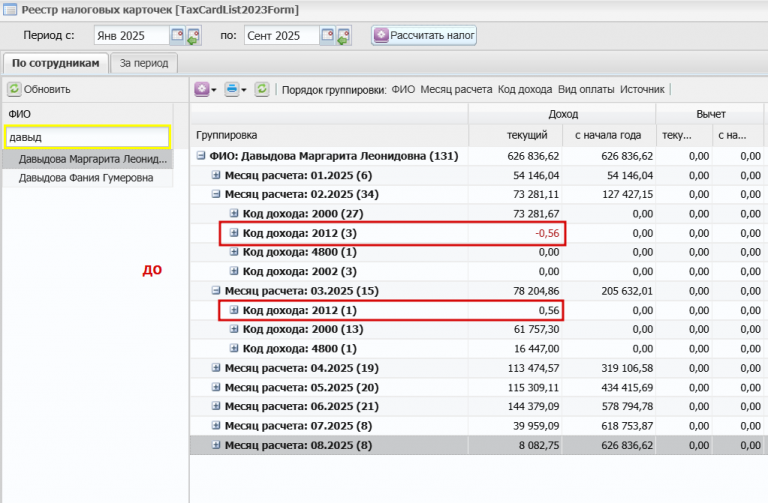This screenshot has height=503, width=768.
Task: Collapse Месяц расчета: 02.2025 row
Action: point(216,194)
